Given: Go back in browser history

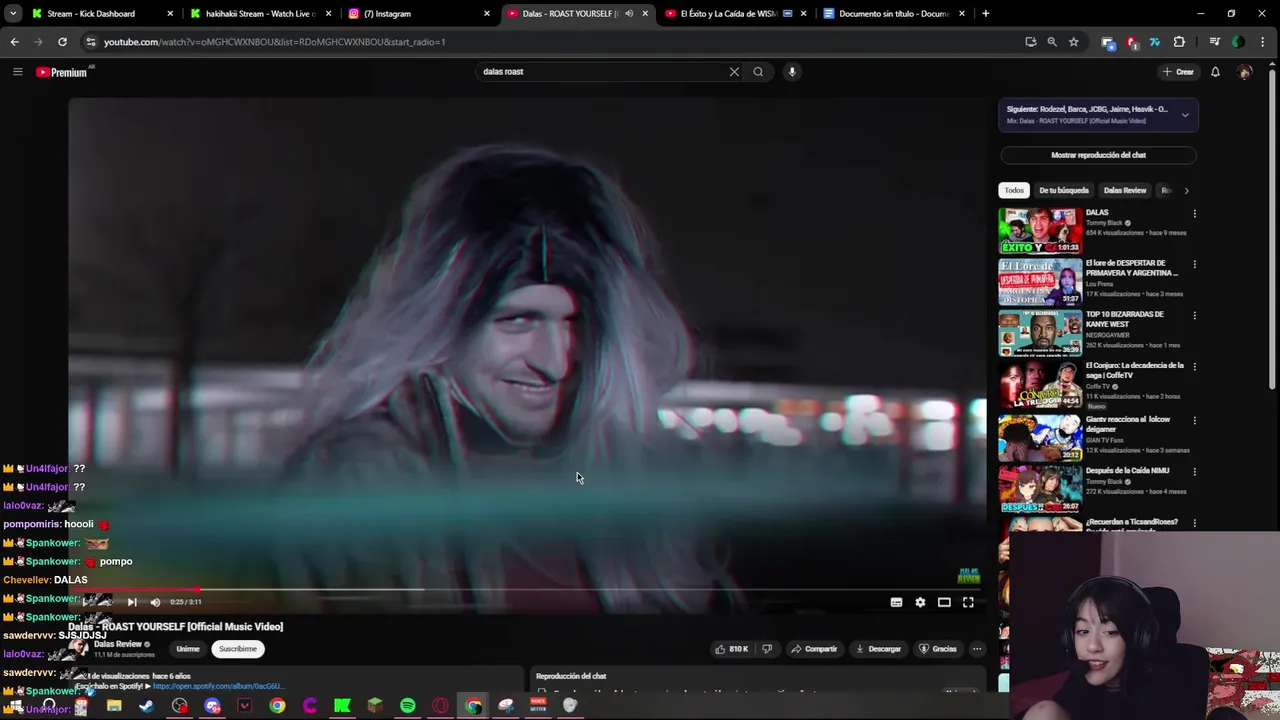Looking at the screenshot, I should pos(14,42).
